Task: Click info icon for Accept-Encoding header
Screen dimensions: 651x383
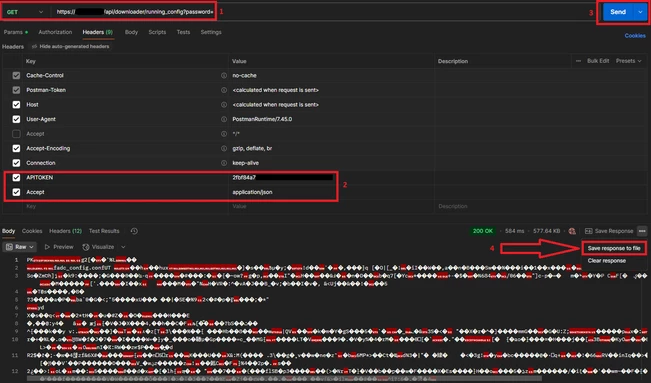Action: 224,148
